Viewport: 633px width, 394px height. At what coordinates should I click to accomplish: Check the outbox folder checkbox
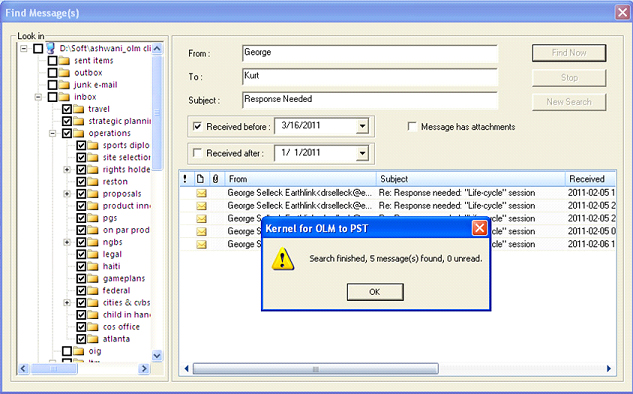(52, 73)
